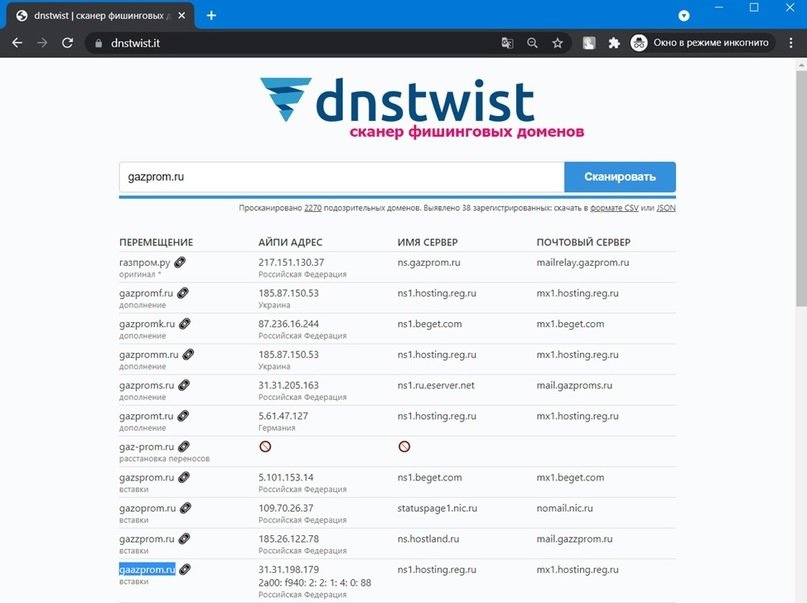Click IP address 31.31.205.163
Screen dimensions: 807x603
point(288,385)
